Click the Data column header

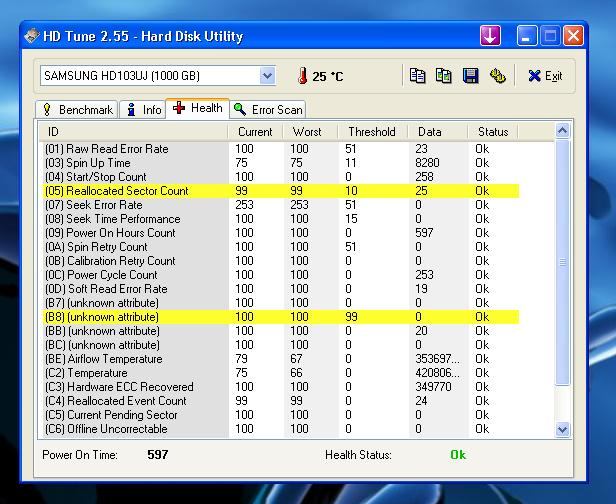437,132
